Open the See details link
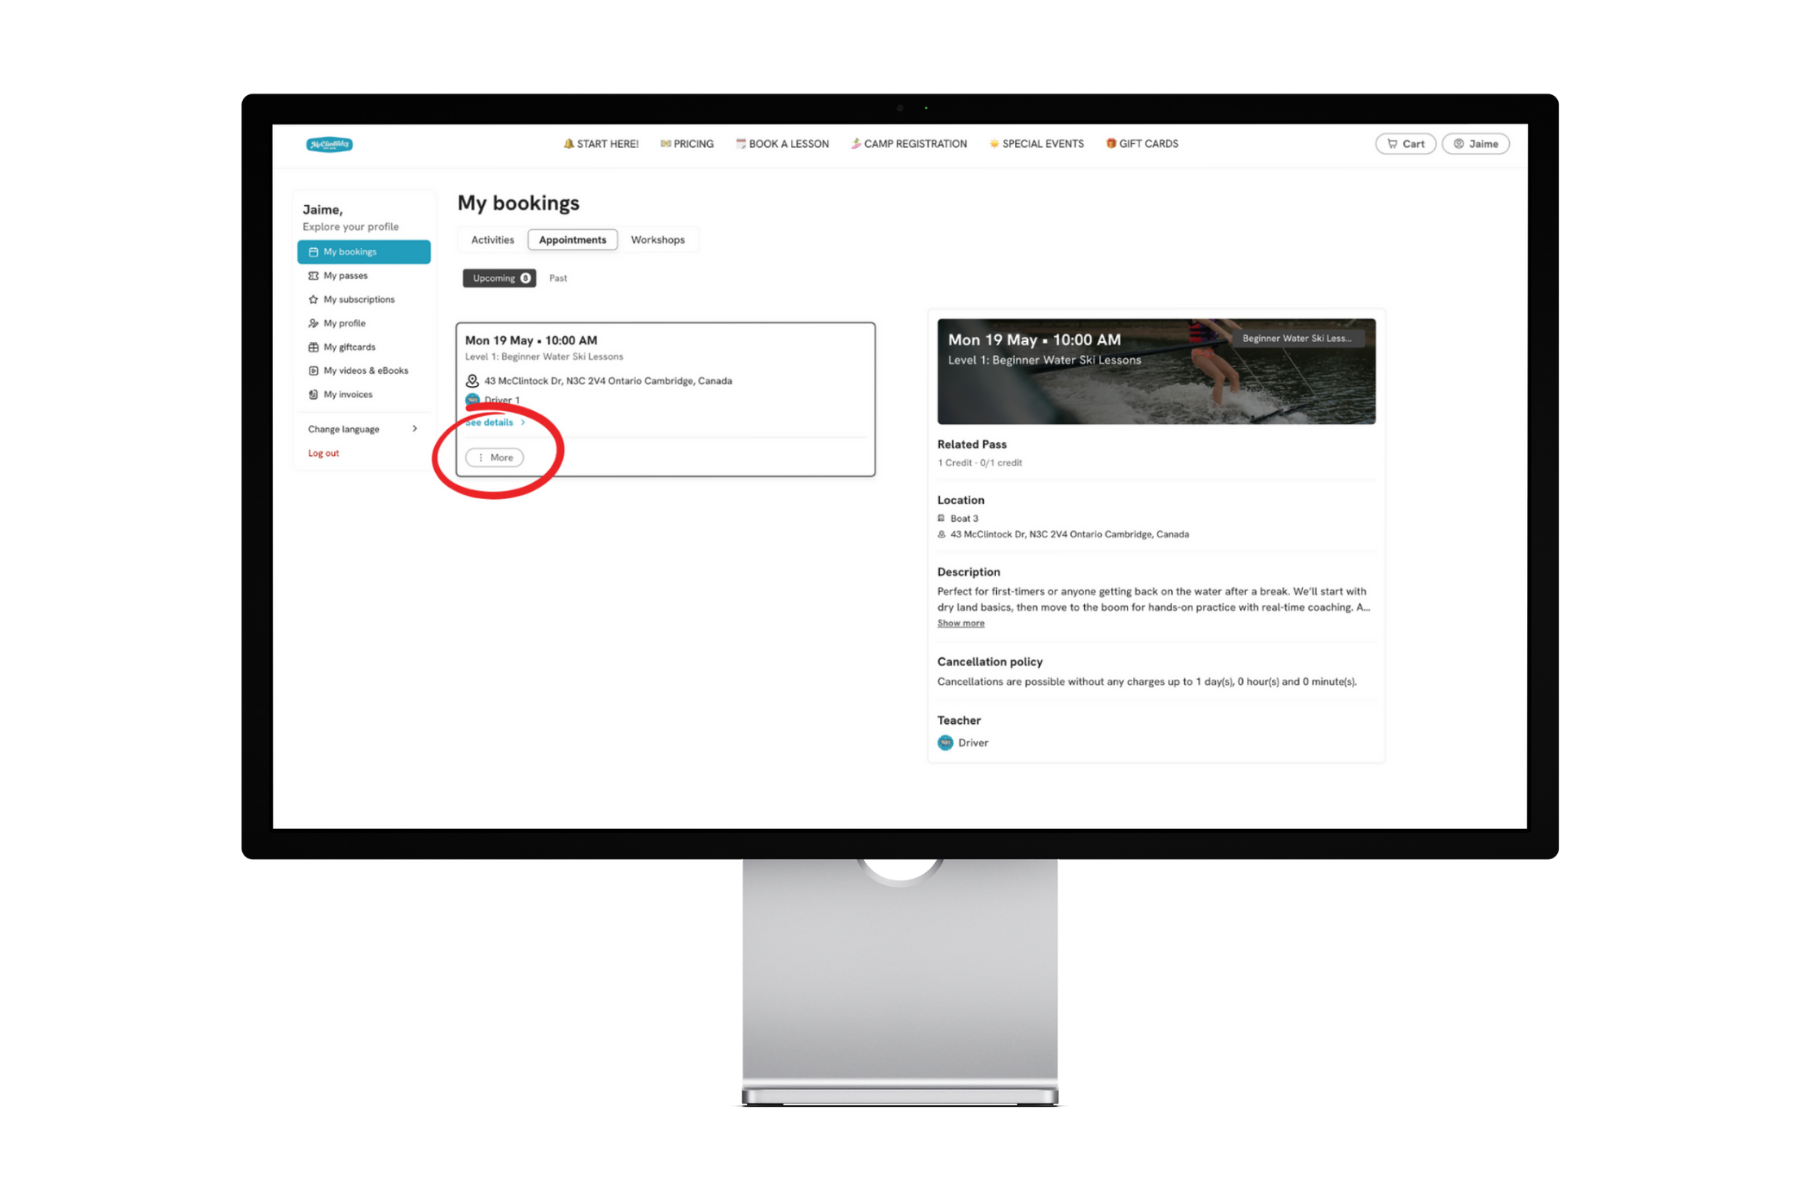1800x1200 pixels. coord(495,422)
